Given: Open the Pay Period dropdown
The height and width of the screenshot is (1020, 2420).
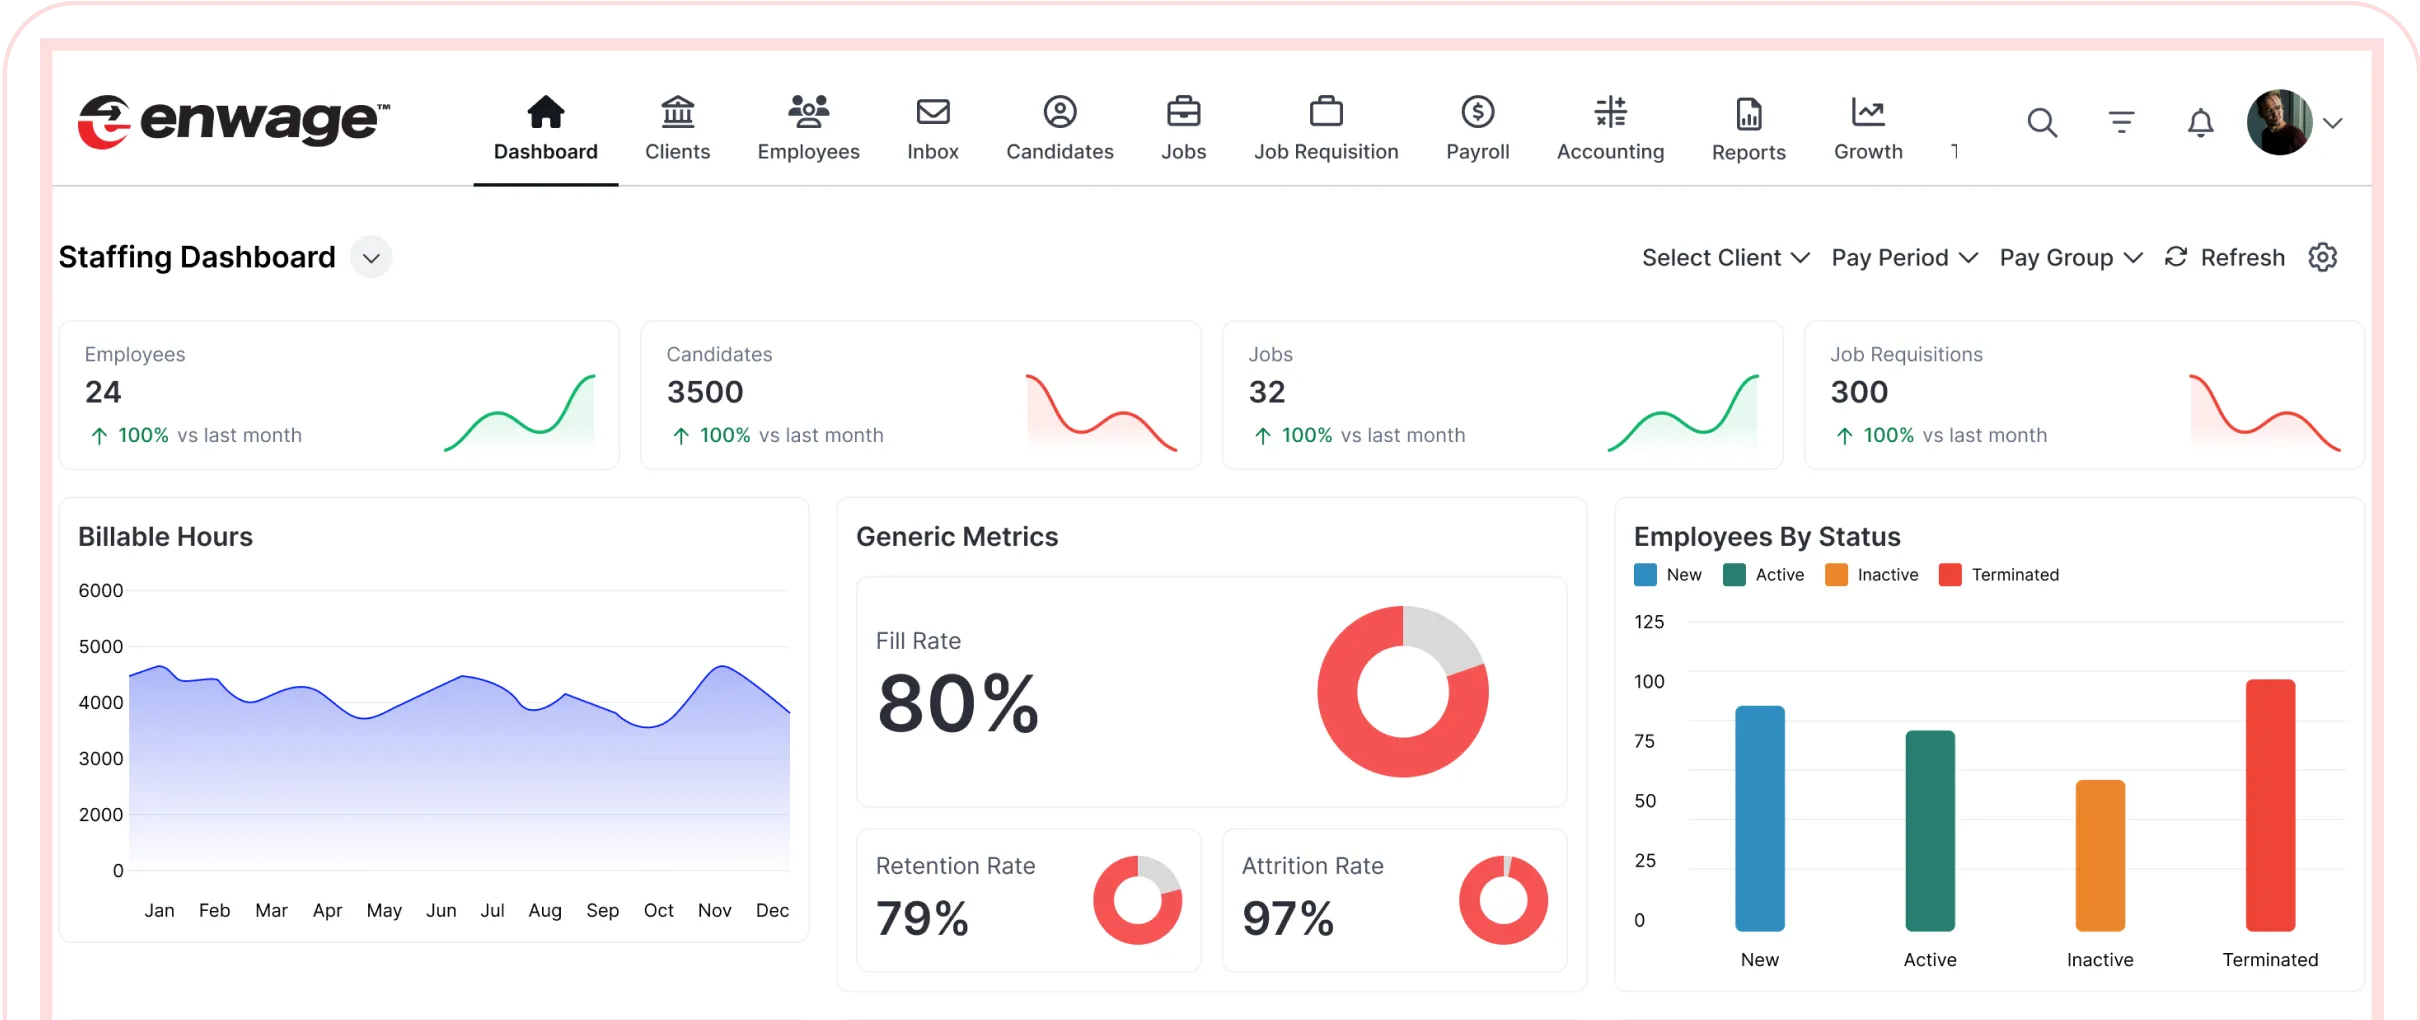Looking at the screenshot, I should [x=1904, y=258].
